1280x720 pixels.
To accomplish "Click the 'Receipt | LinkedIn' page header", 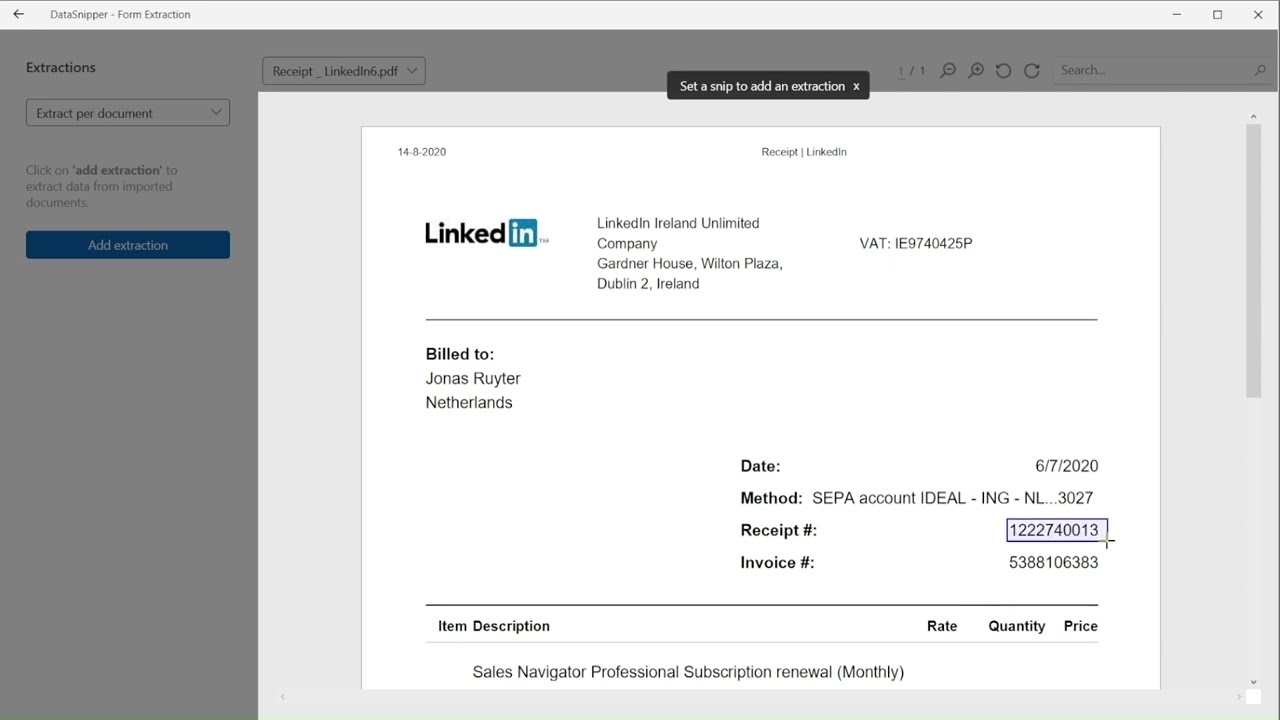I will click(804, 152).
